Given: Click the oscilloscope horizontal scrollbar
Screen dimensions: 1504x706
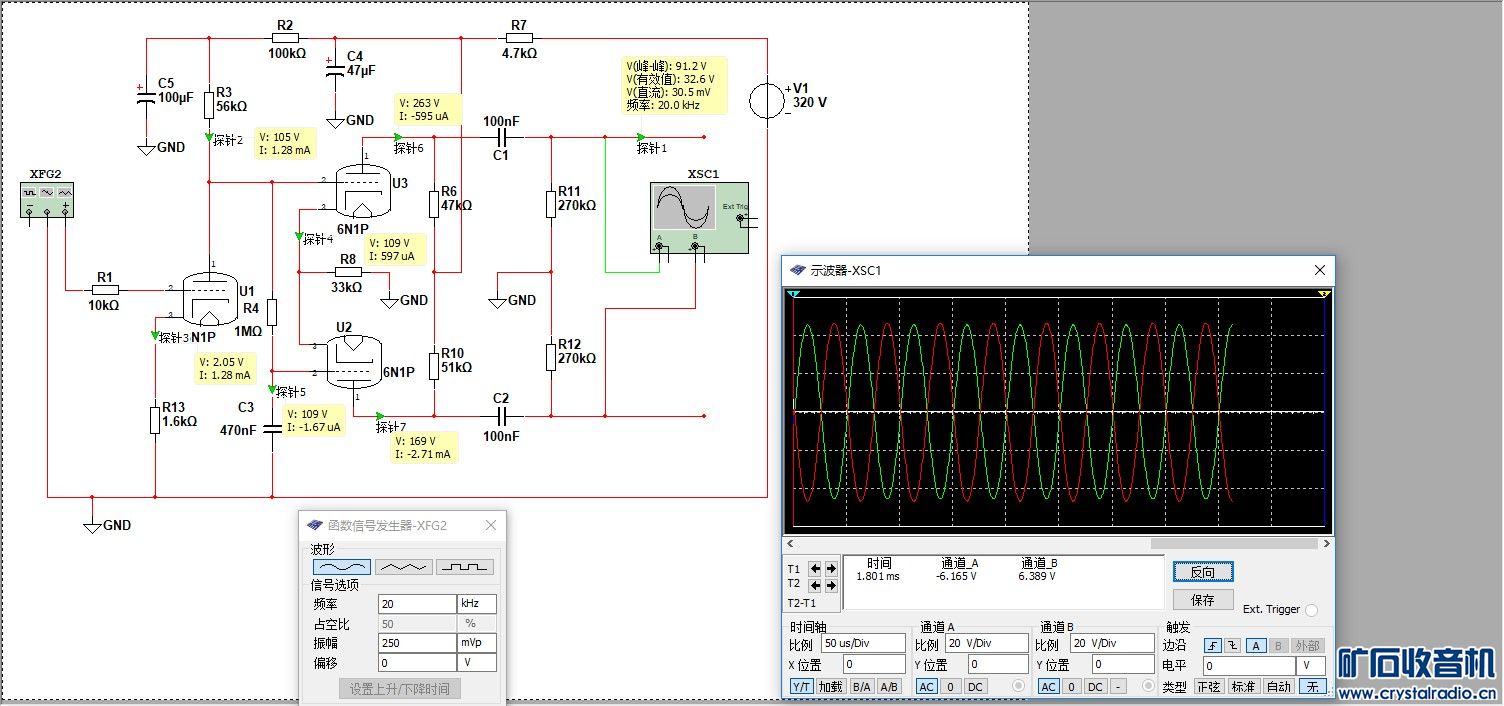Looking at the screenshot, I should point(1057,544).
